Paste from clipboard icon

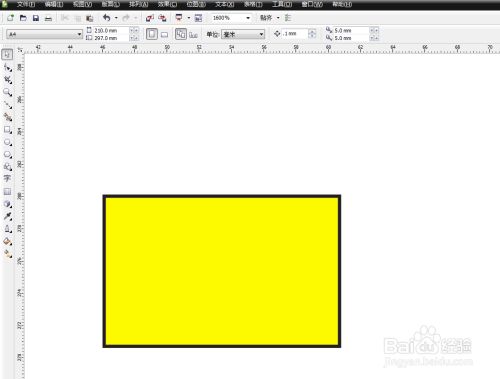click(89, 18)
